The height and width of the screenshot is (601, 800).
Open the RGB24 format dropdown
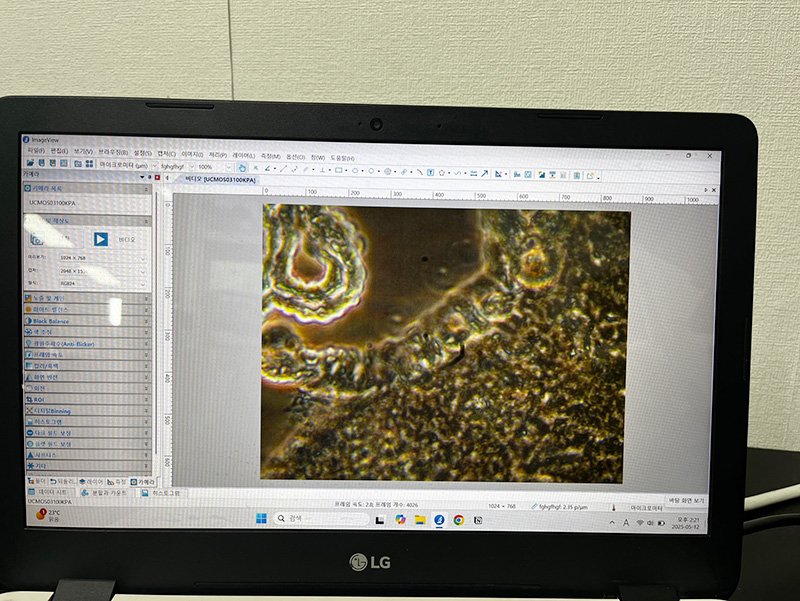click(144, 282)
